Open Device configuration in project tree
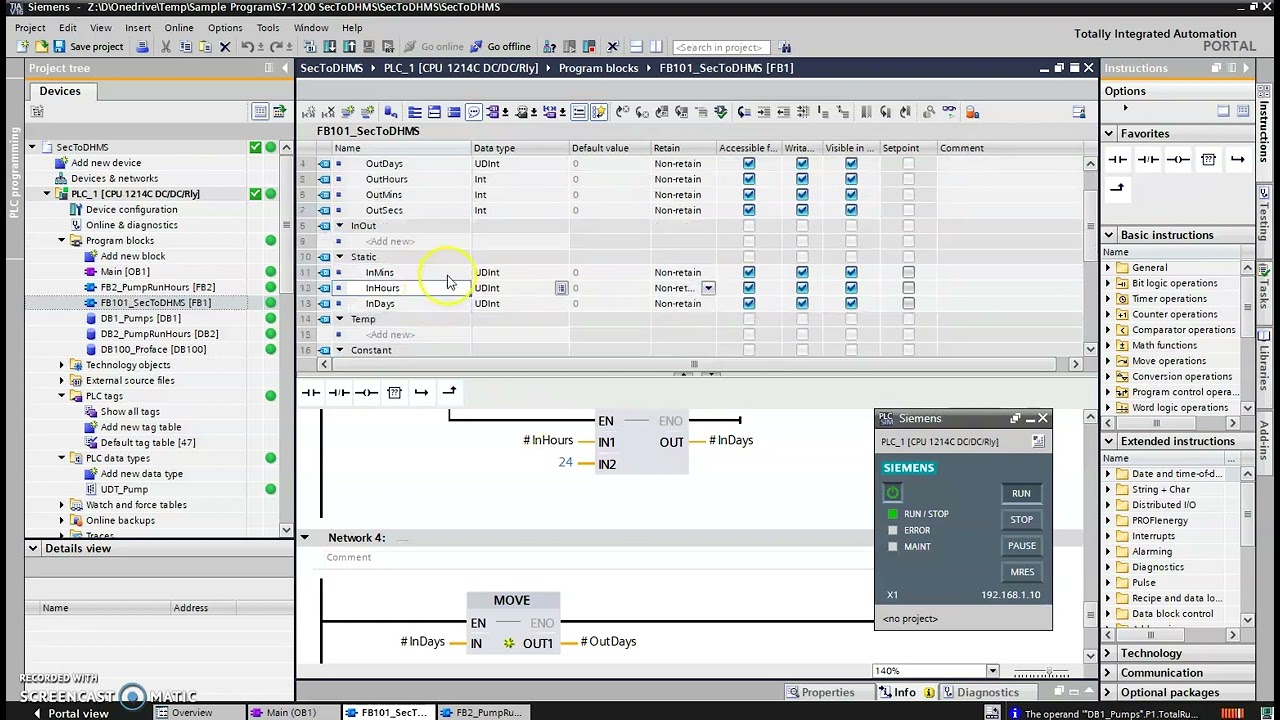Viewport: 1280px width, 720px height. pyautogui.click(x=131, y=210)
